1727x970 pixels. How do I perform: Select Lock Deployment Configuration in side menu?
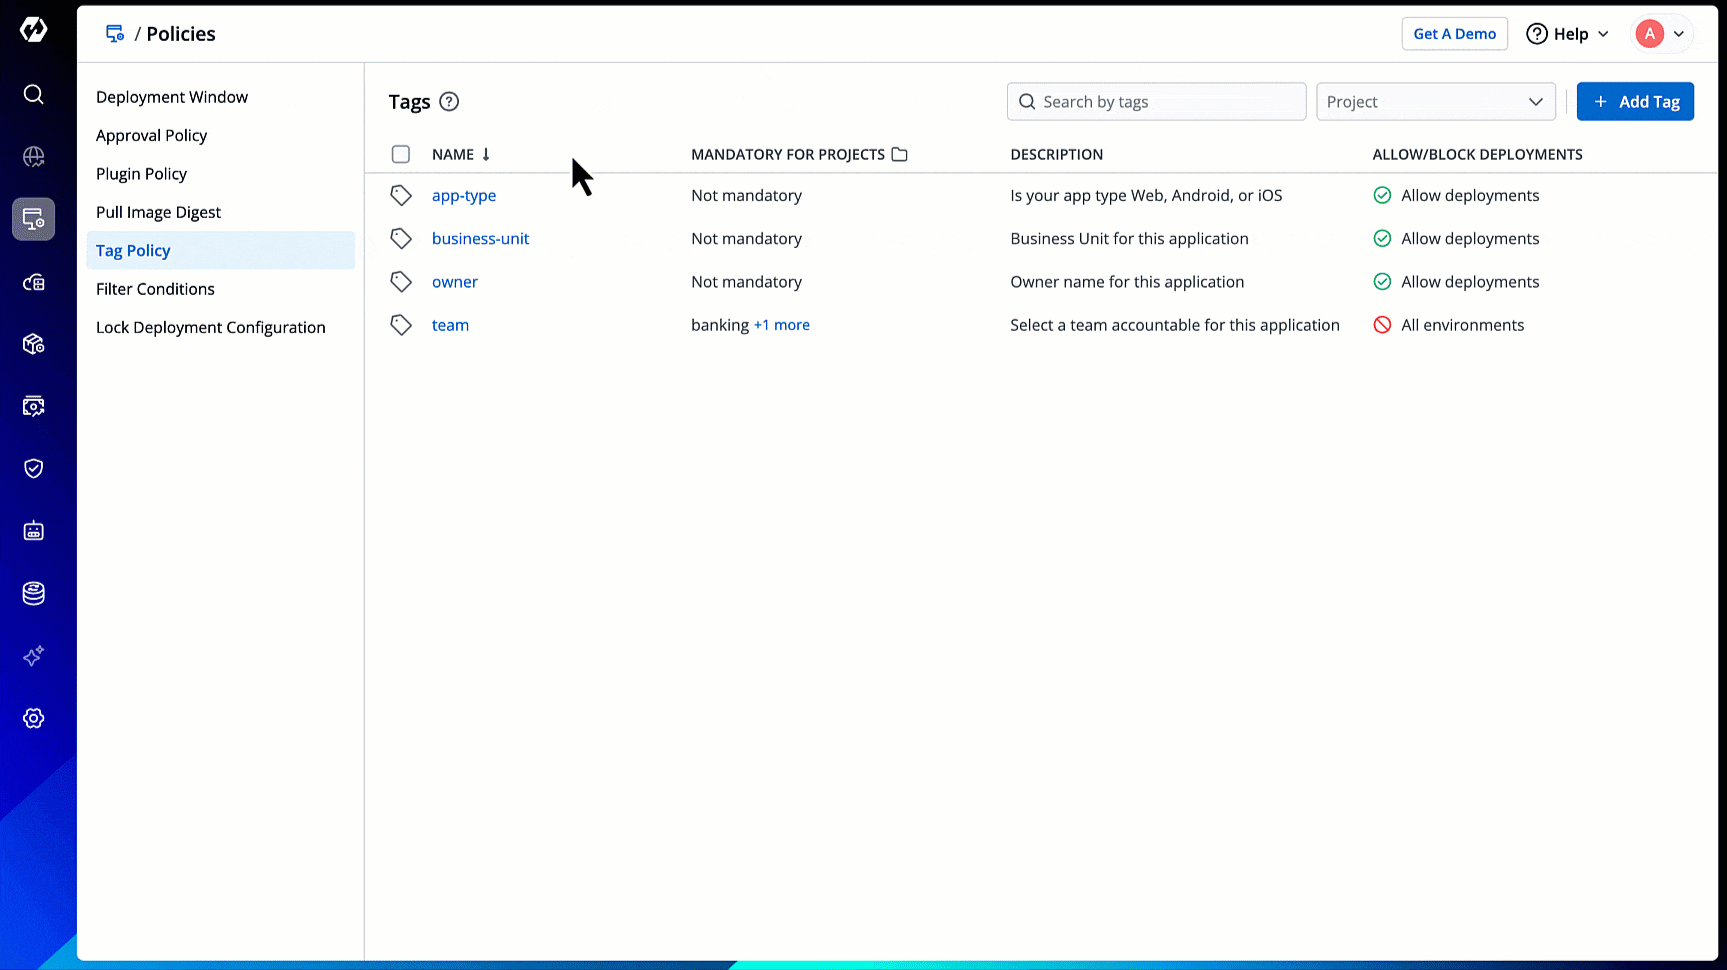[x=211, y=328]
